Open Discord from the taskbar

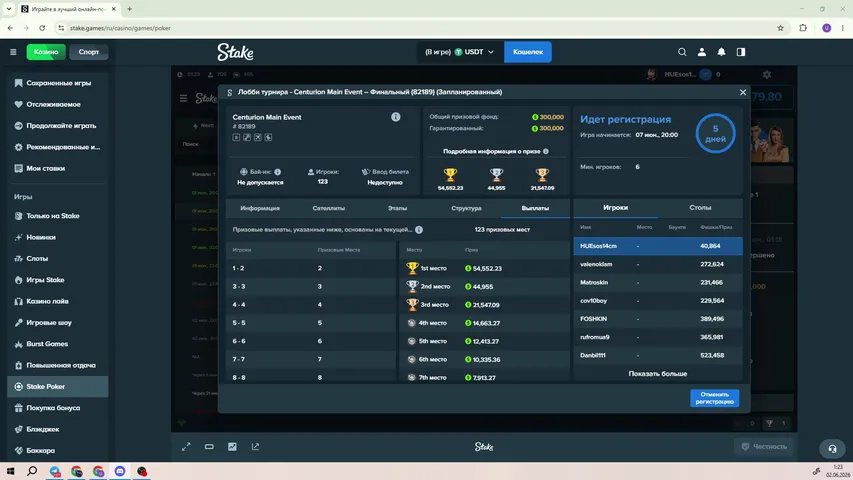pos(120,471)
